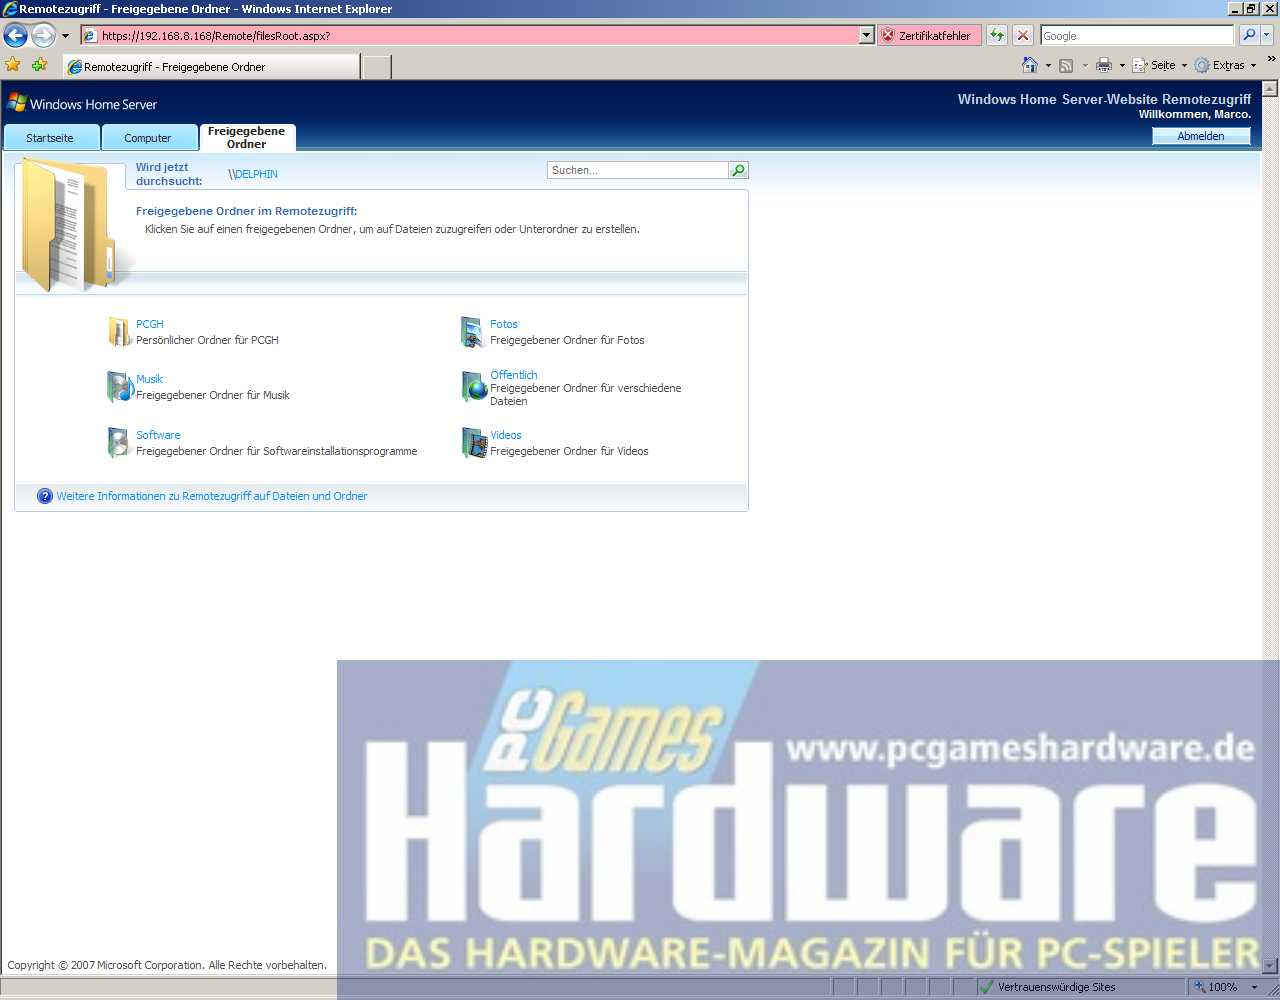The height and width of the screenshot is (1000, 1280).
Task: Click the Add to Favorites icon
Action: [x=39, y=65]
